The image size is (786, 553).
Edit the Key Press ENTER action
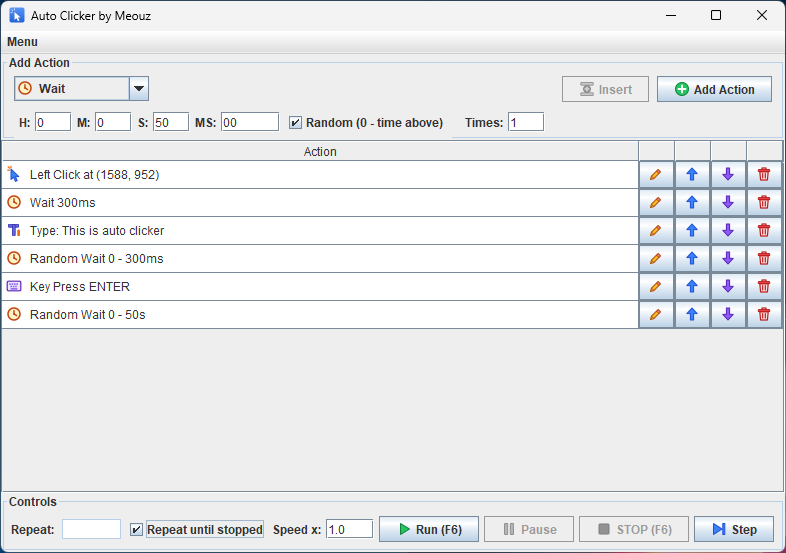coord(656,287)
